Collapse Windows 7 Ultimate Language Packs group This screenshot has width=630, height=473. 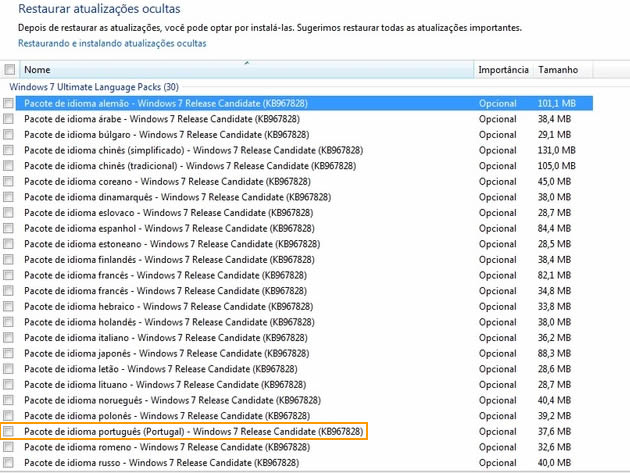(x=94, y=87)
